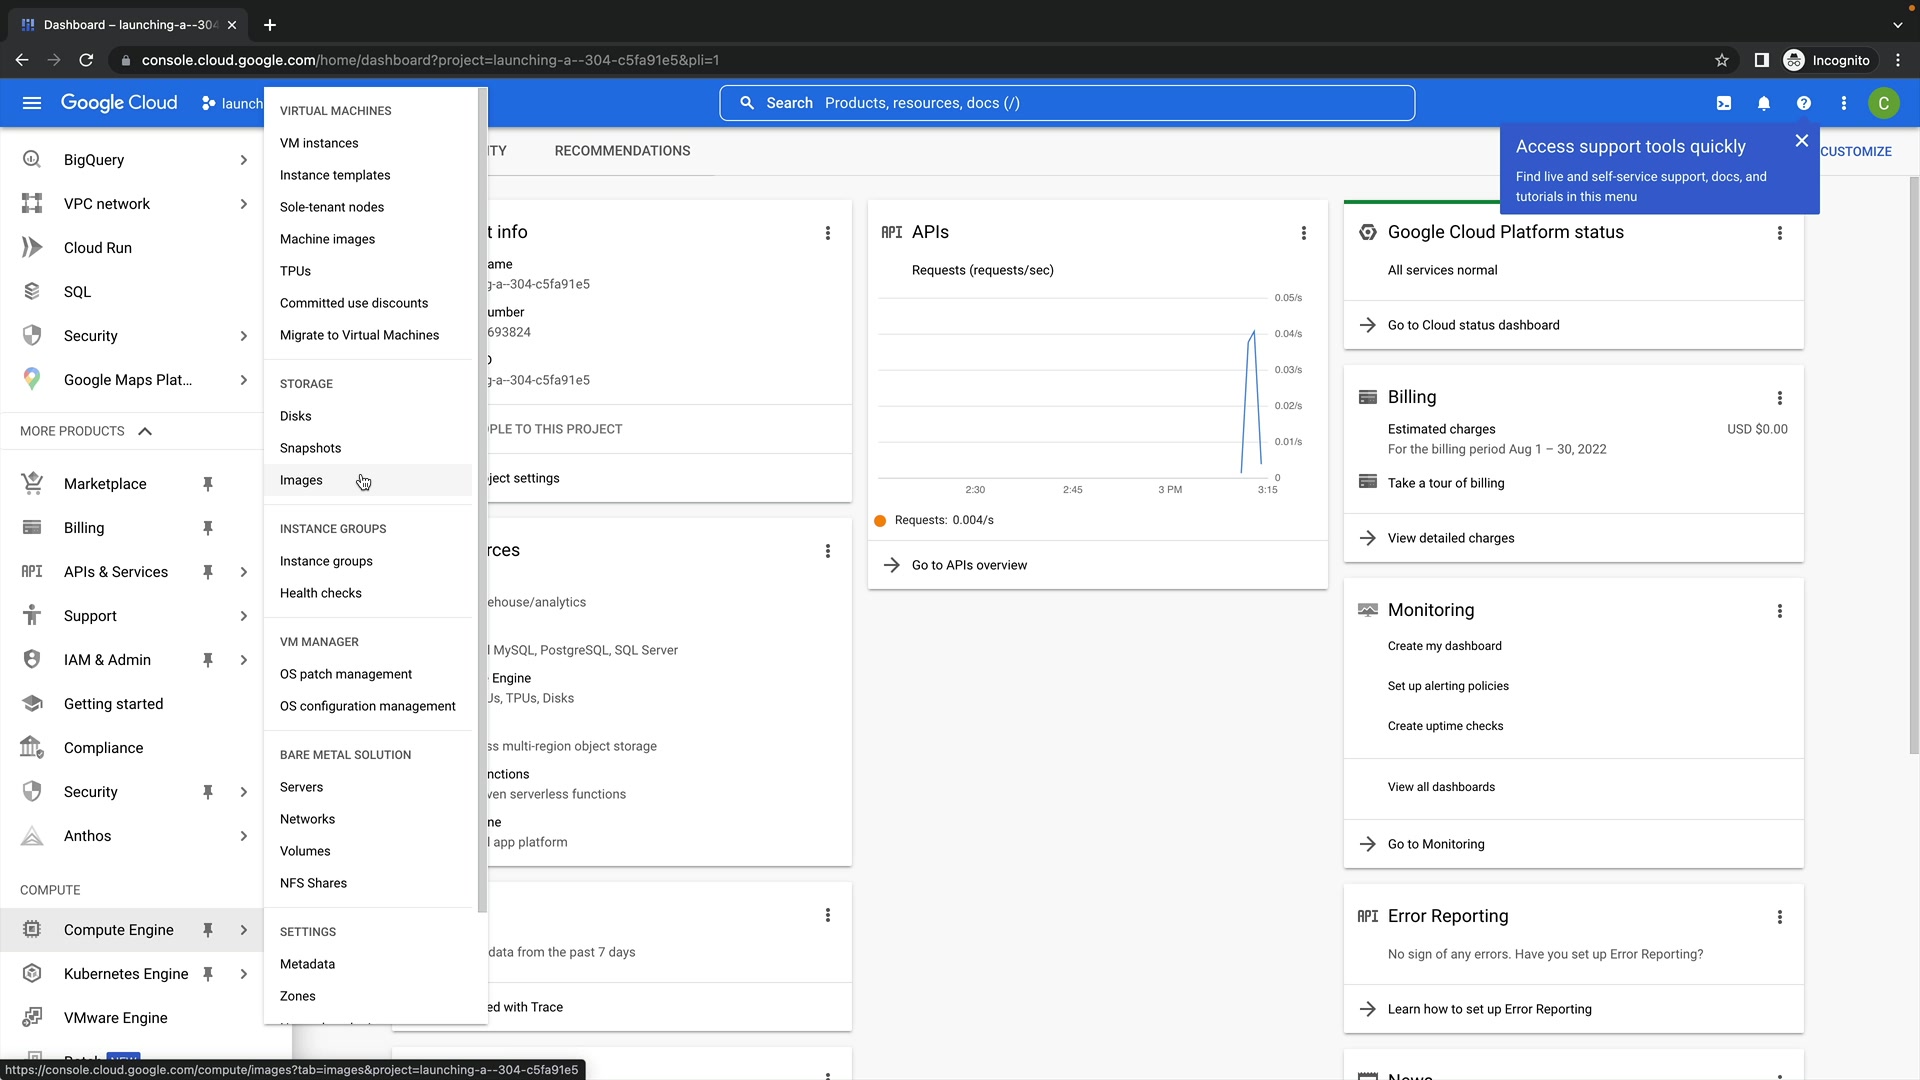
Task: Bookmark page with star icon
Action: [x=1722, y=60]
